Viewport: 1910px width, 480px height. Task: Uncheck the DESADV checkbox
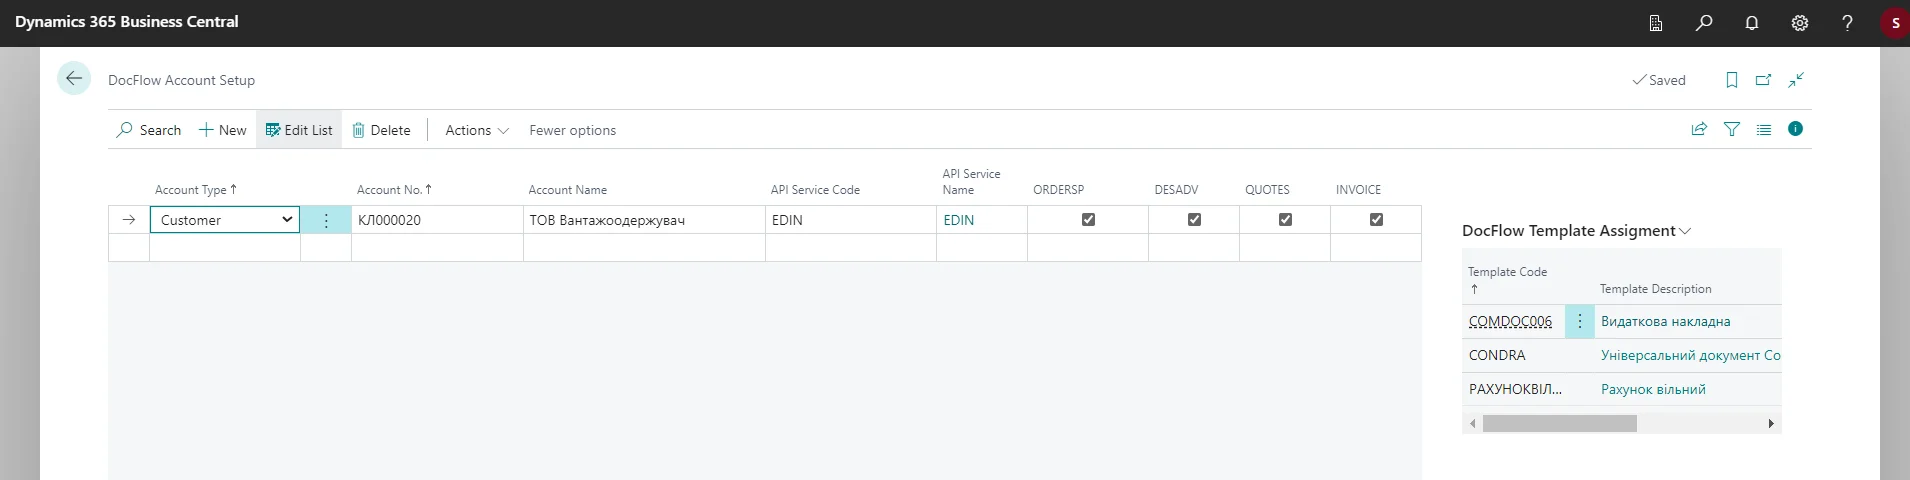click(x=1194, y=220)
